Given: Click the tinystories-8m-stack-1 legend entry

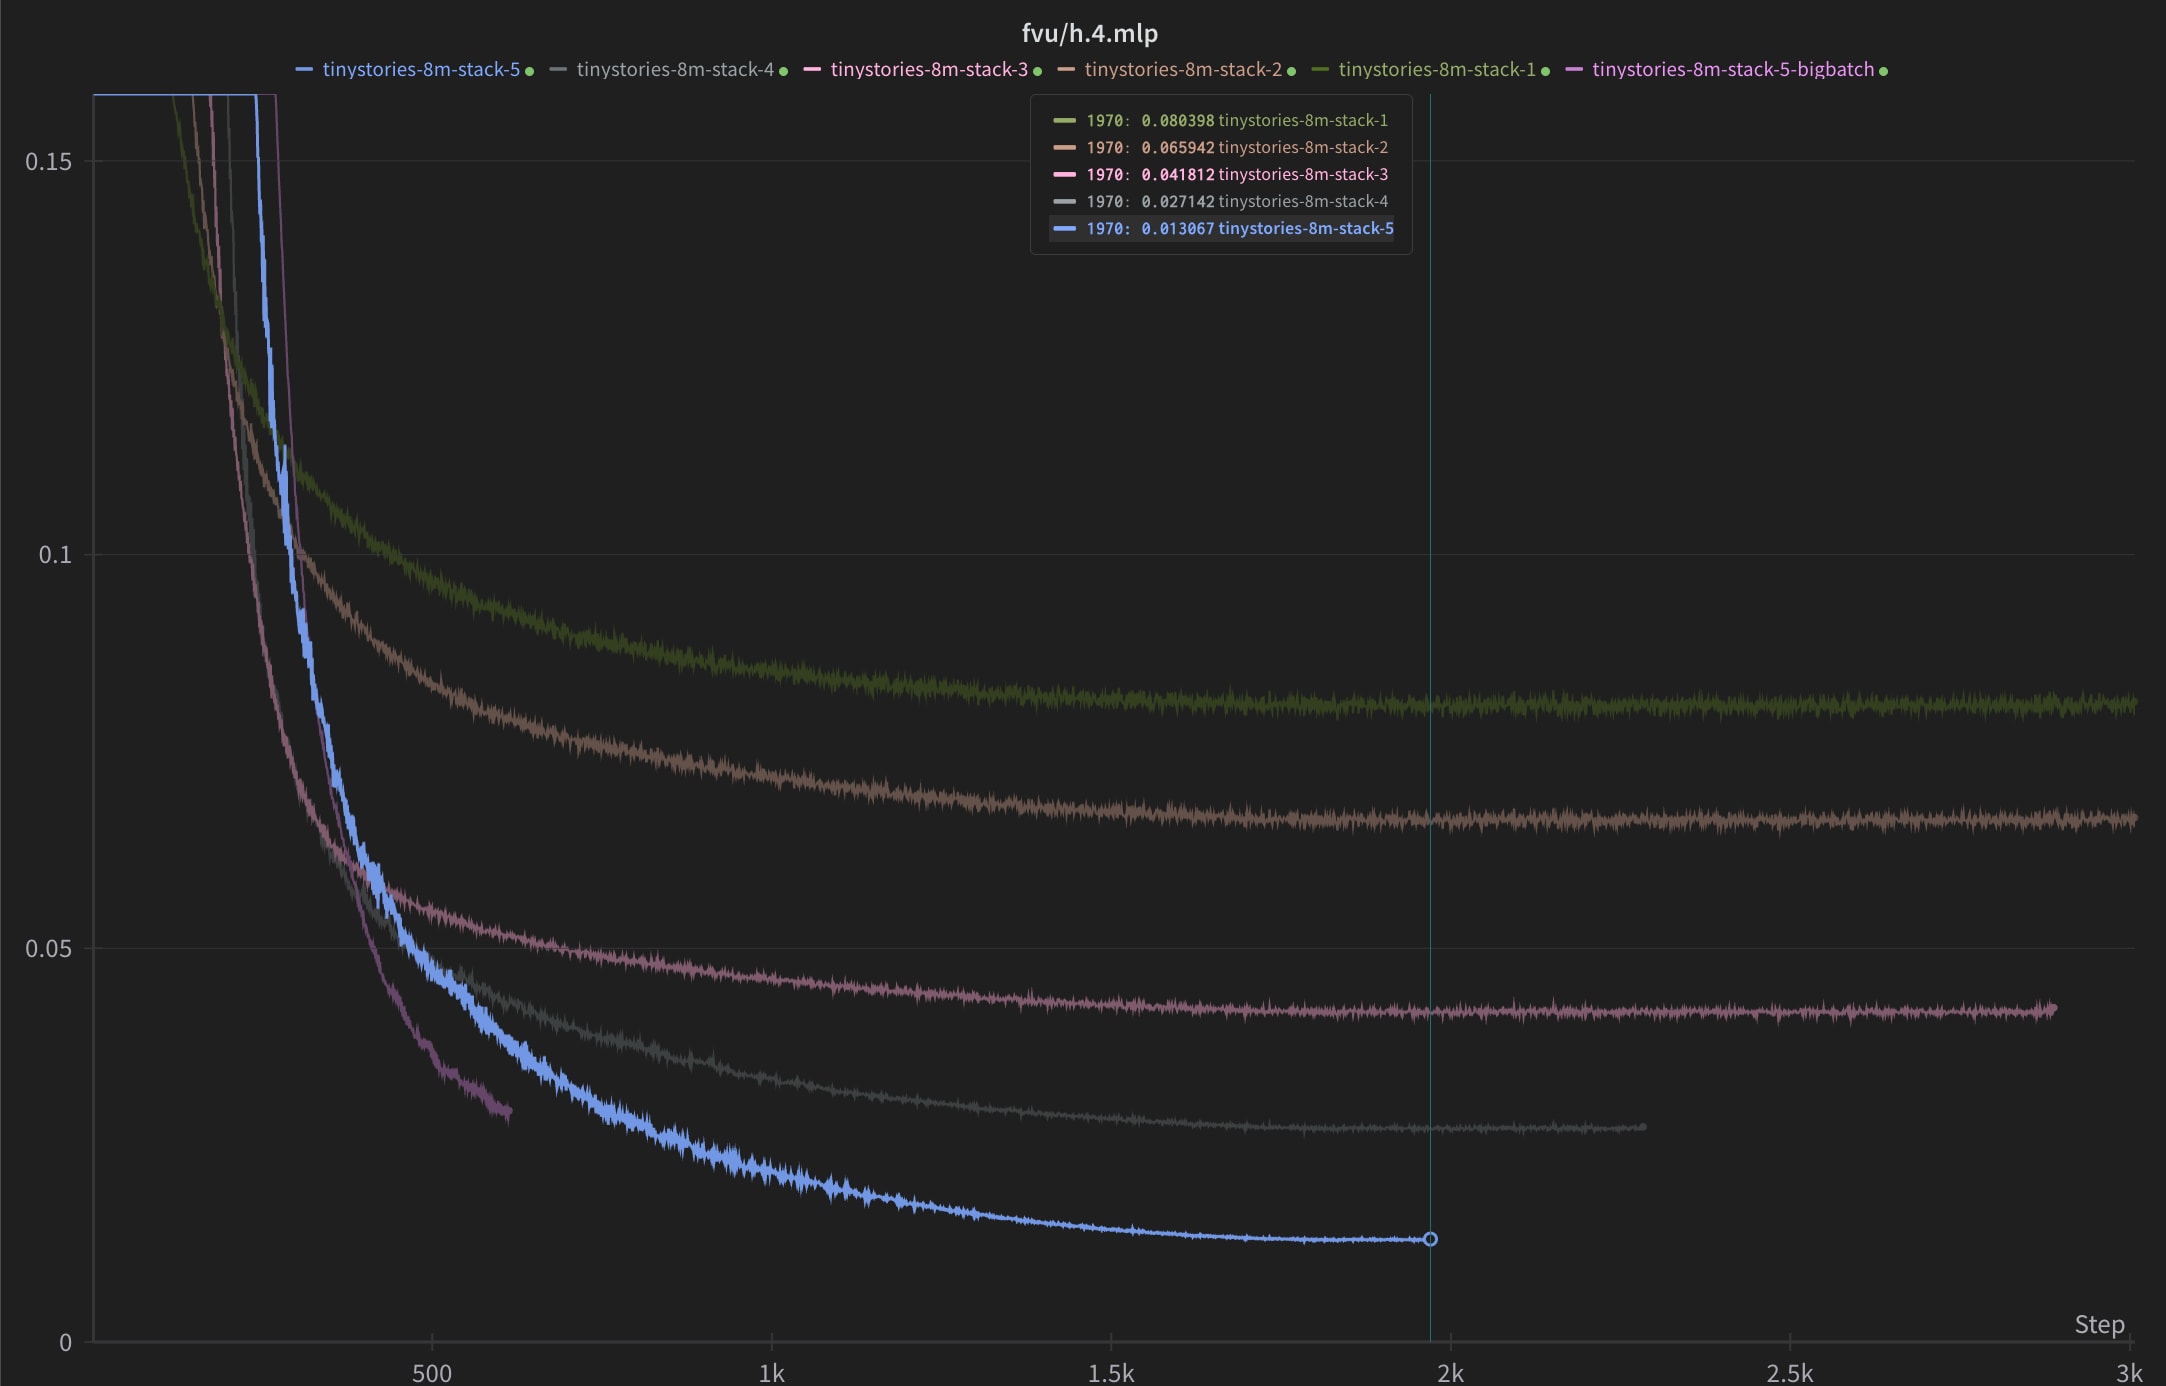Looking at the screenshot, I should (x=1437, y=69).
